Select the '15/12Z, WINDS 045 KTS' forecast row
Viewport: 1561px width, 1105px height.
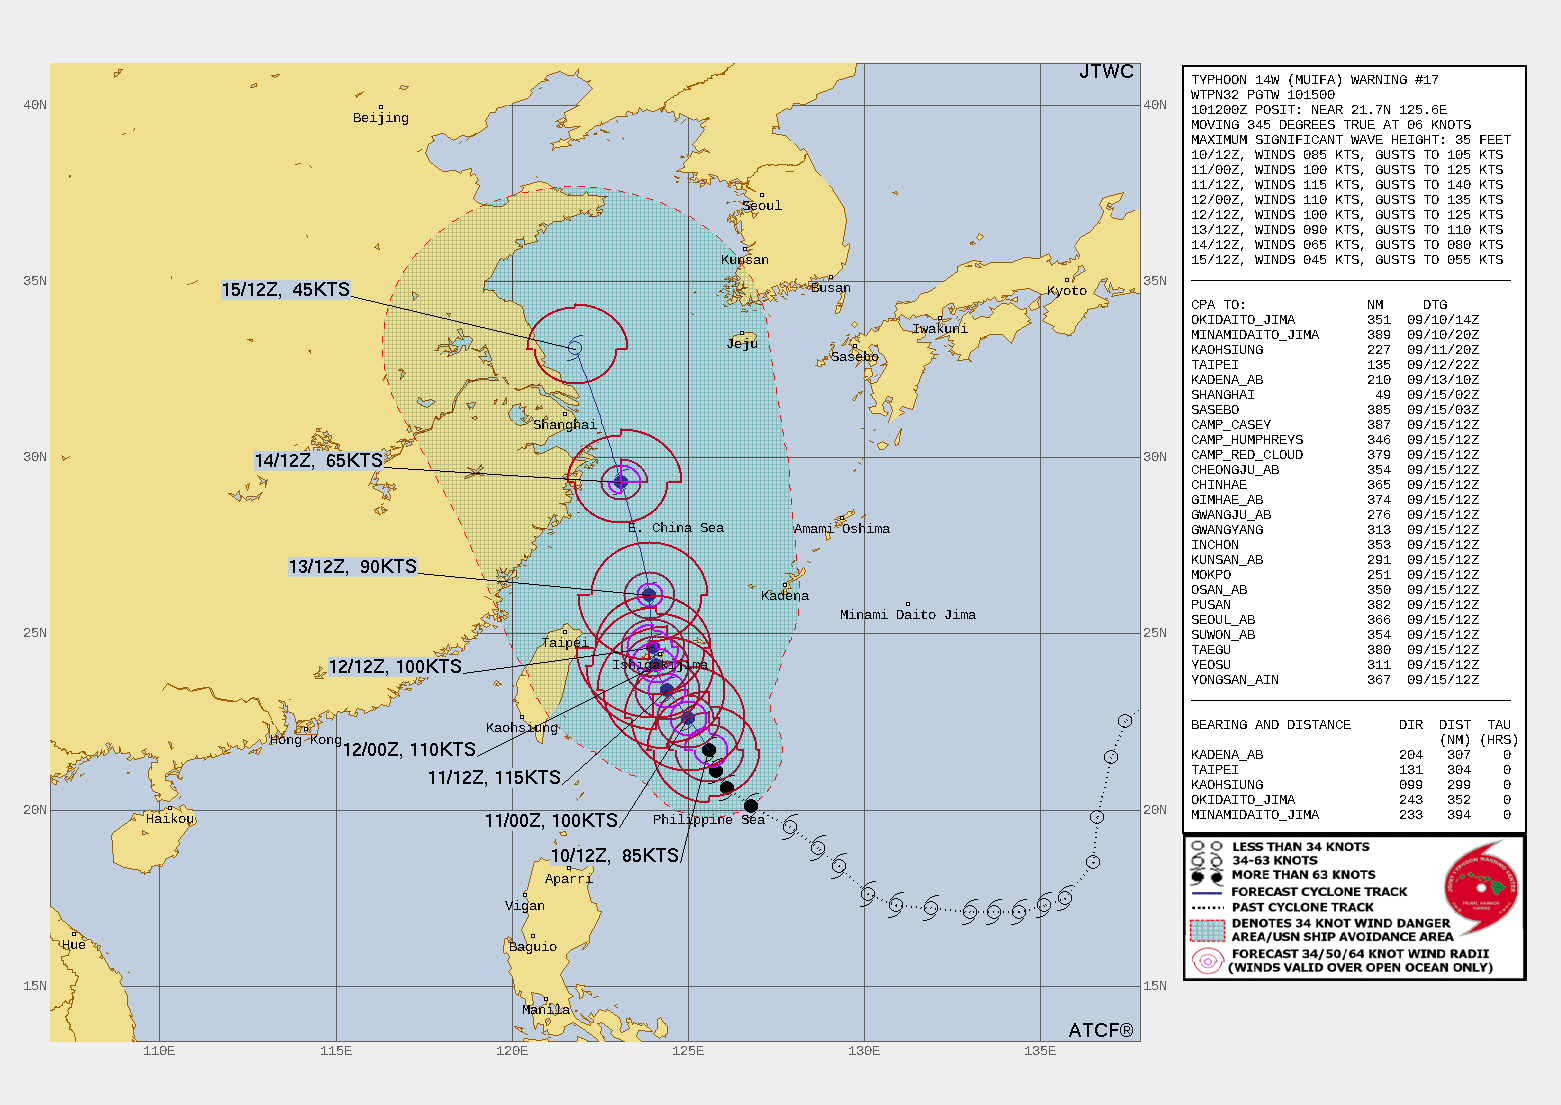tap(1347, 260)
